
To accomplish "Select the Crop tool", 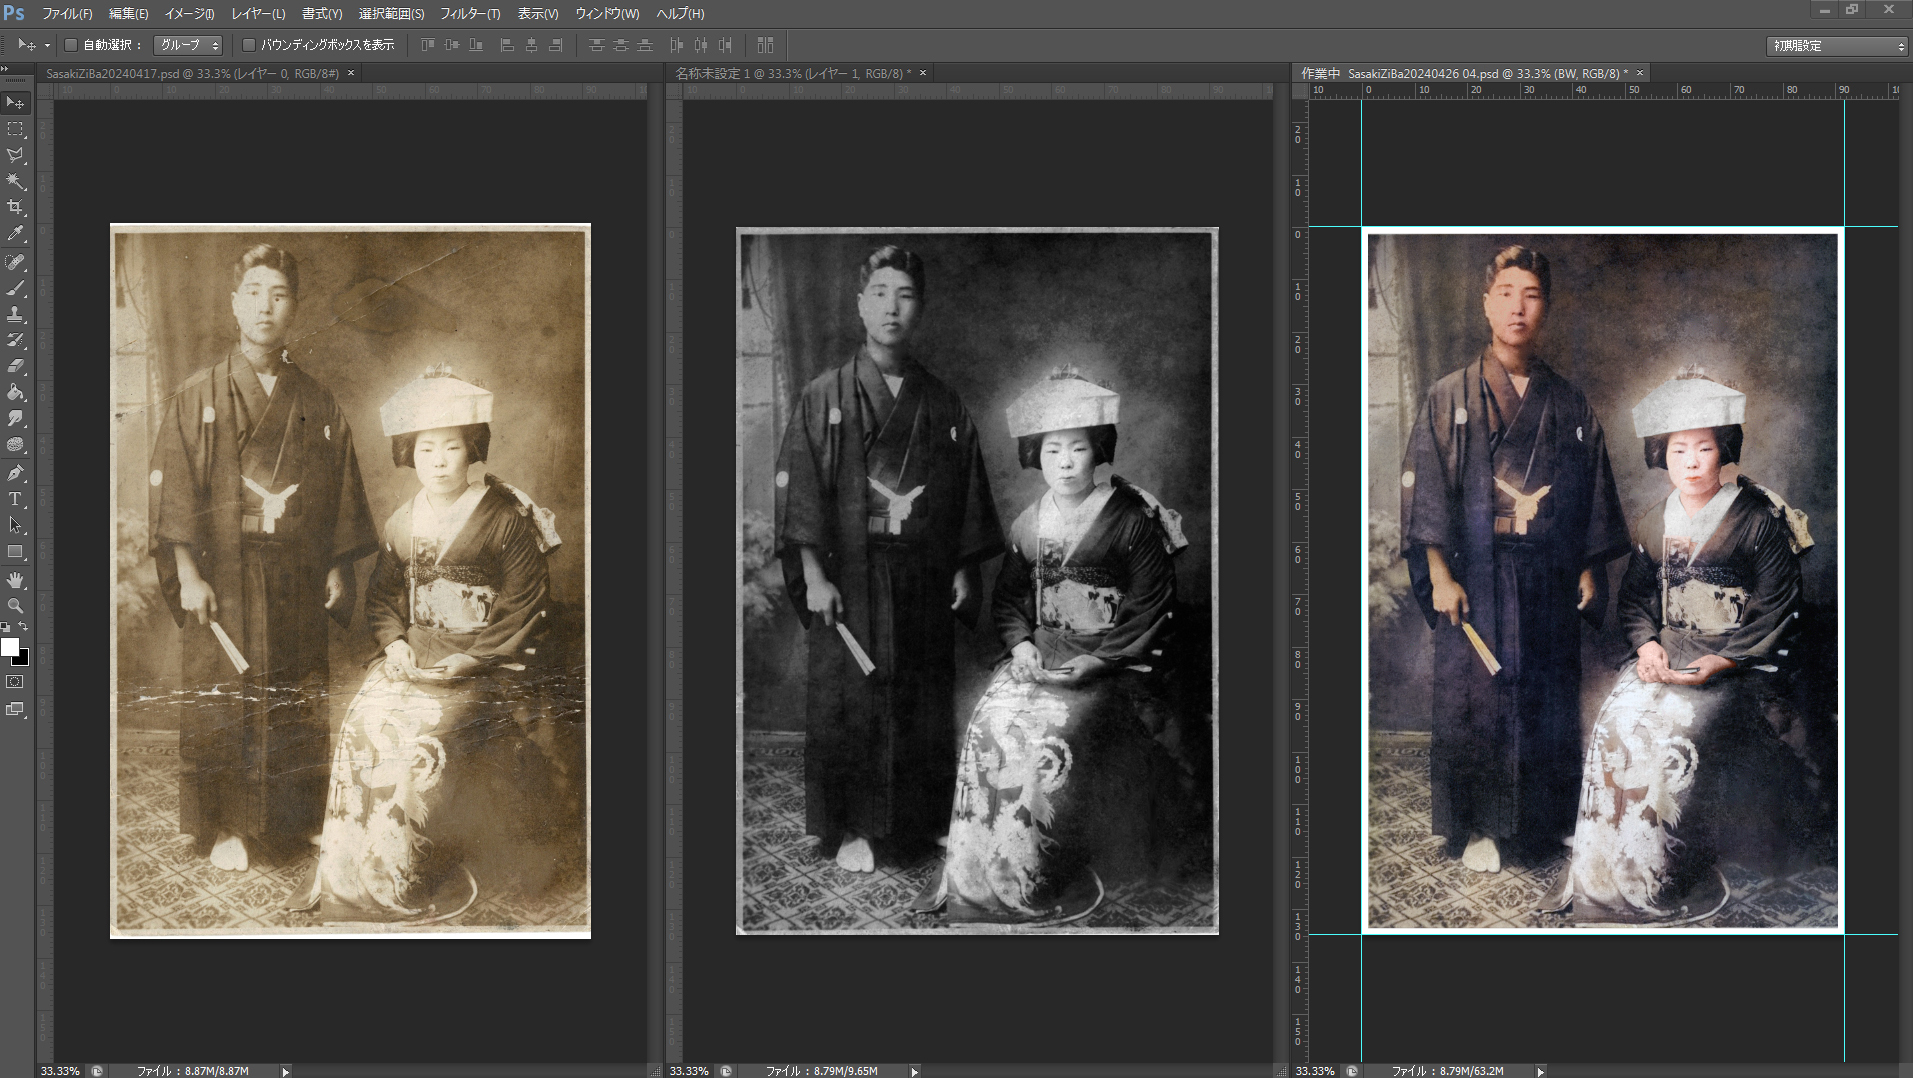I will click(15, 207).
